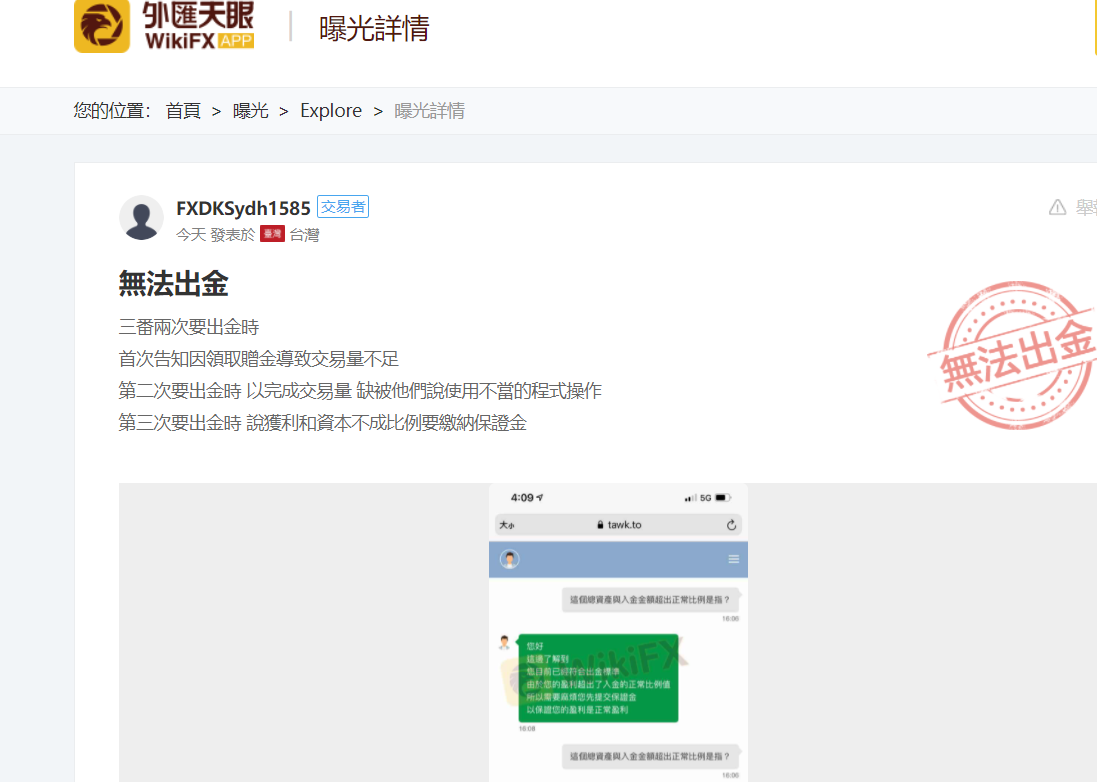Click the agent avatar in chat header
Viewport: 1097px width, 782px height.
pyautogui.click(x=510, y=559)
